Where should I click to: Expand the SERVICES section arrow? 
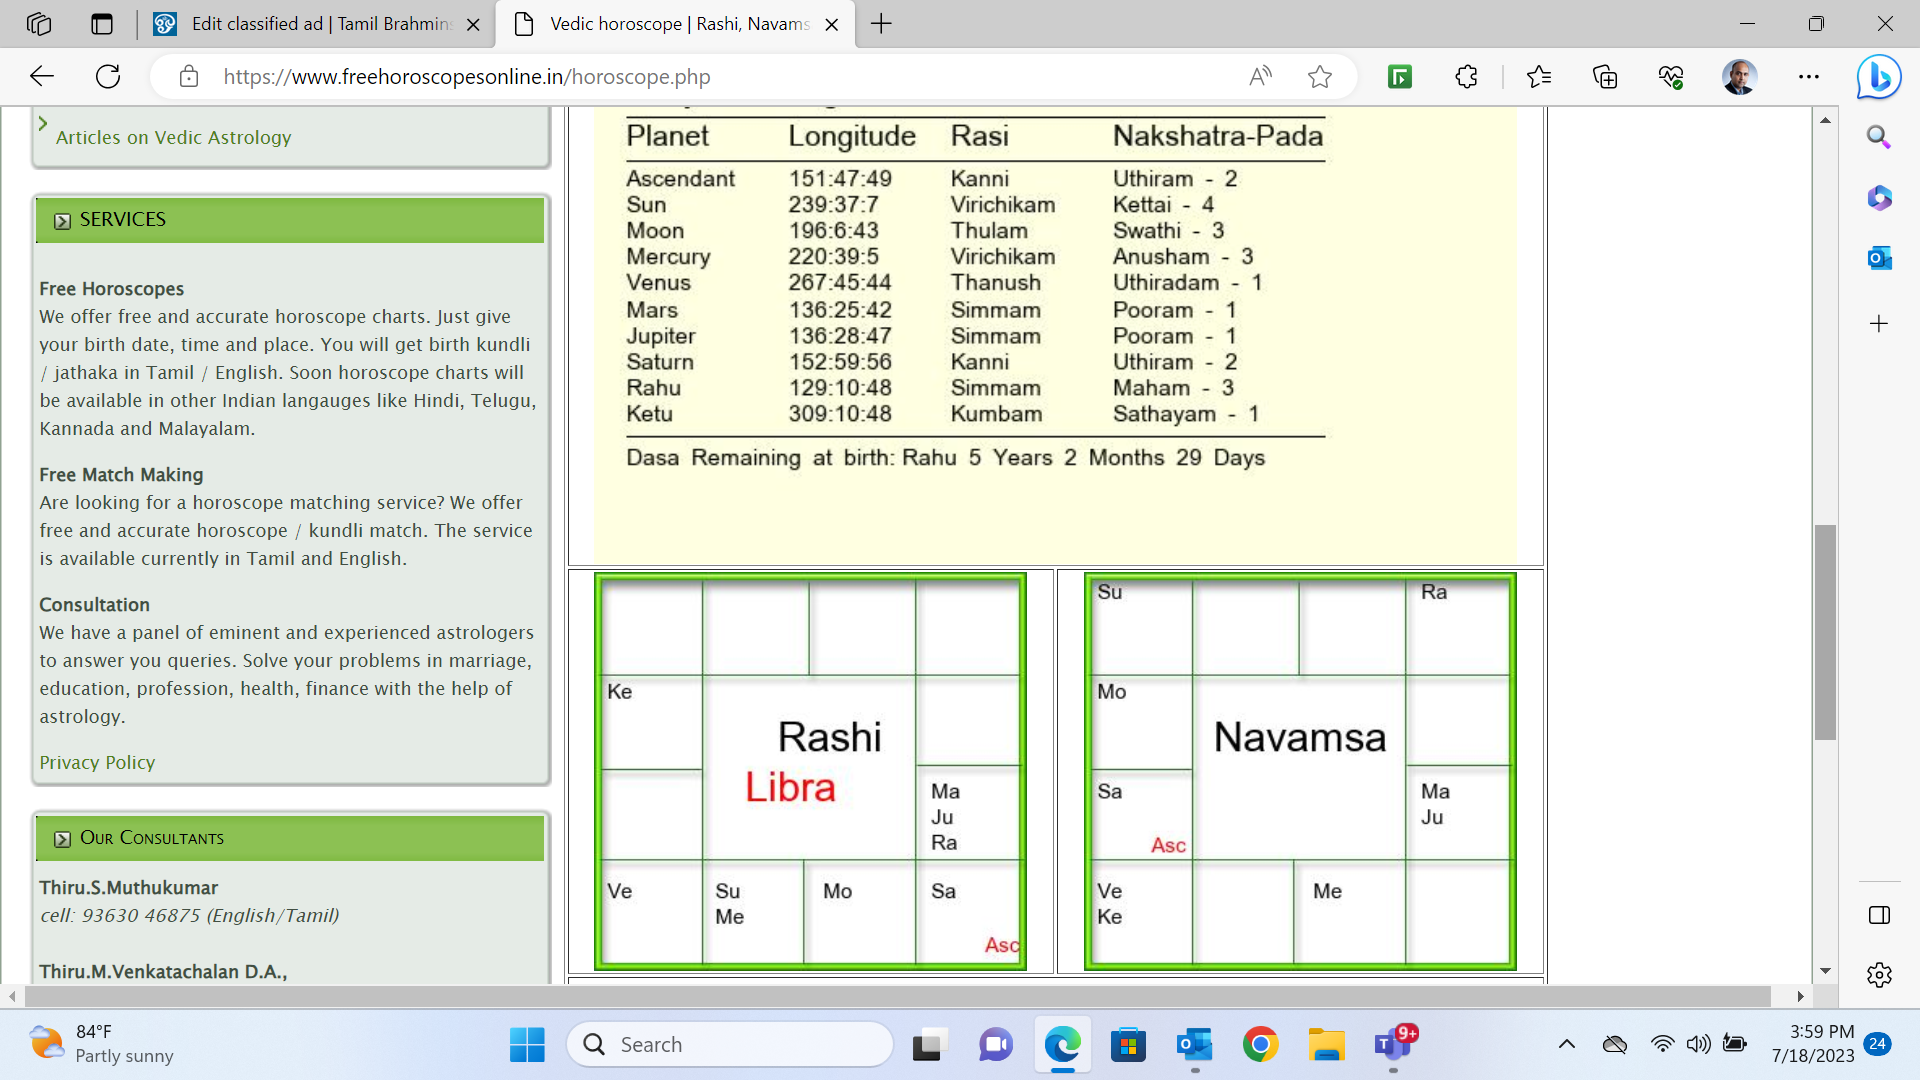62,220
